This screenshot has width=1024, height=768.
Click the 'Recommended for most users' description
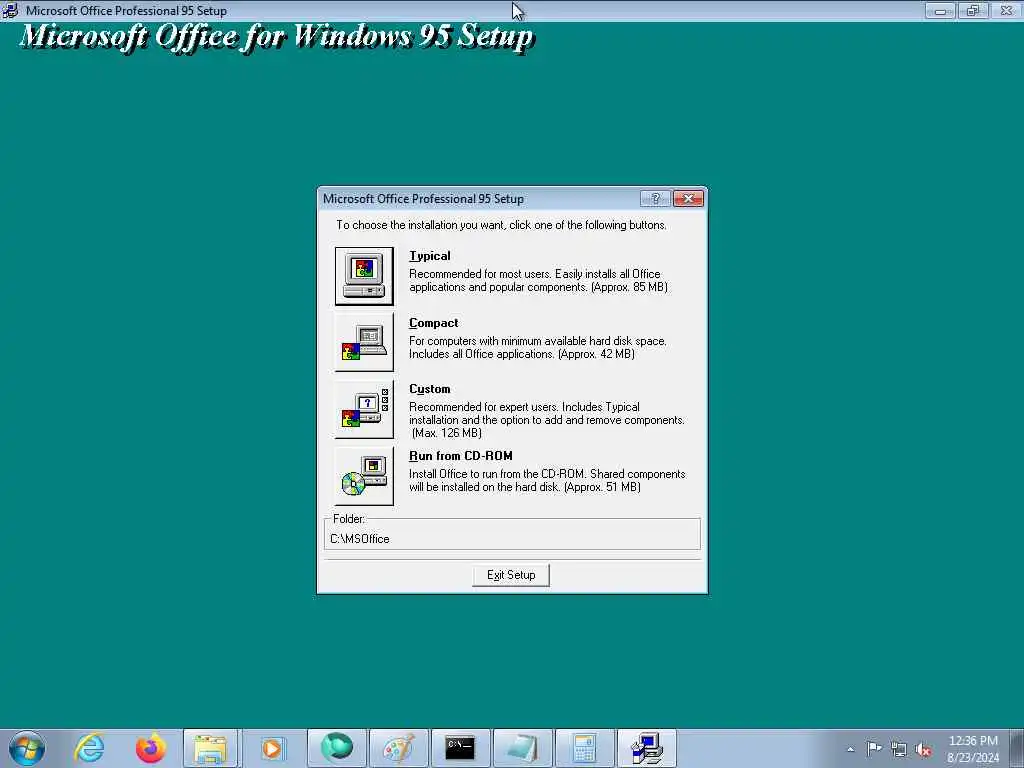point(538,280)
